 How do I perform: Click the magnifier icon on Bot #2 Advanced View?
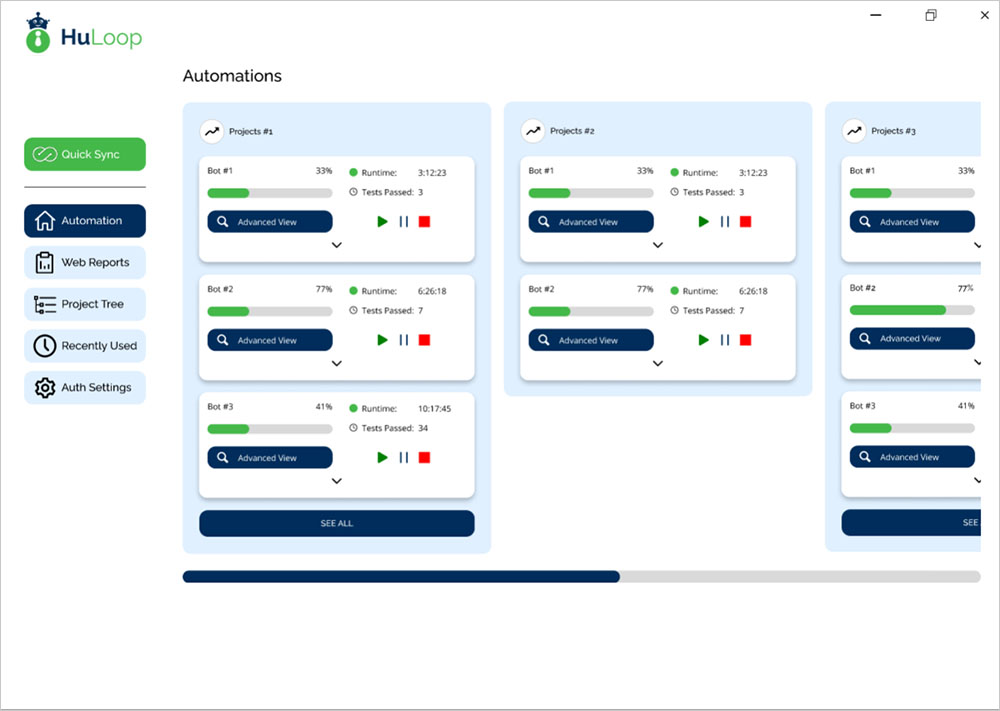(222, 339)
